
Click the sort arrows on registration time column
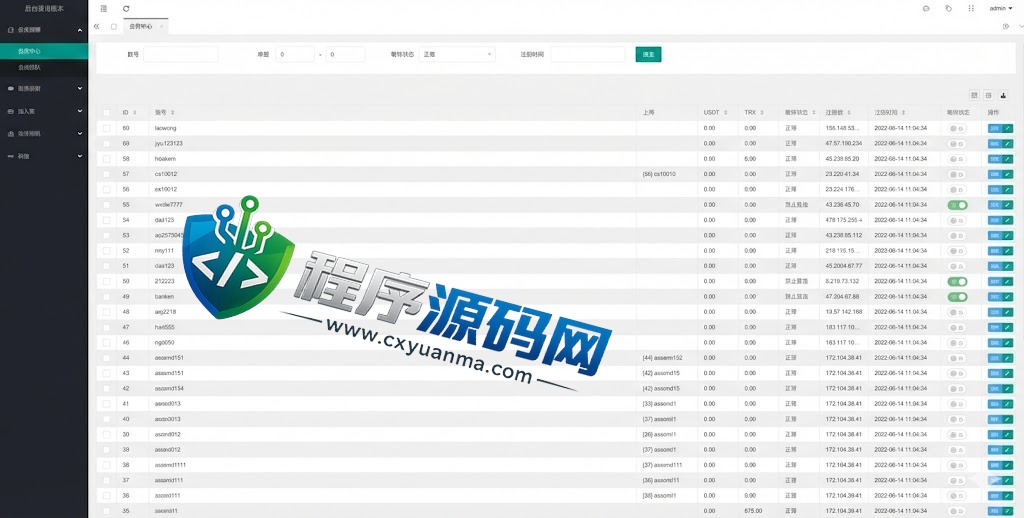click(x=903, y=113)
